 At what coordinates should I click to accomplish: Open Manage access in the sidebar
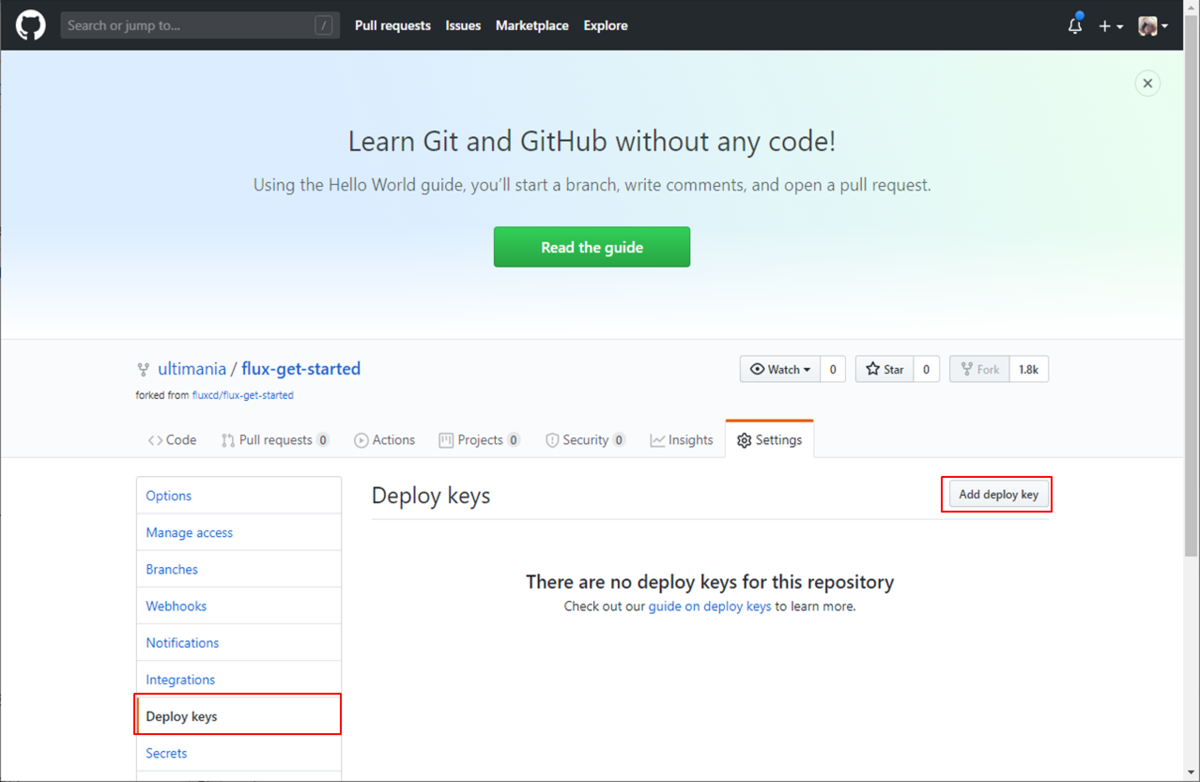[239, 533]
